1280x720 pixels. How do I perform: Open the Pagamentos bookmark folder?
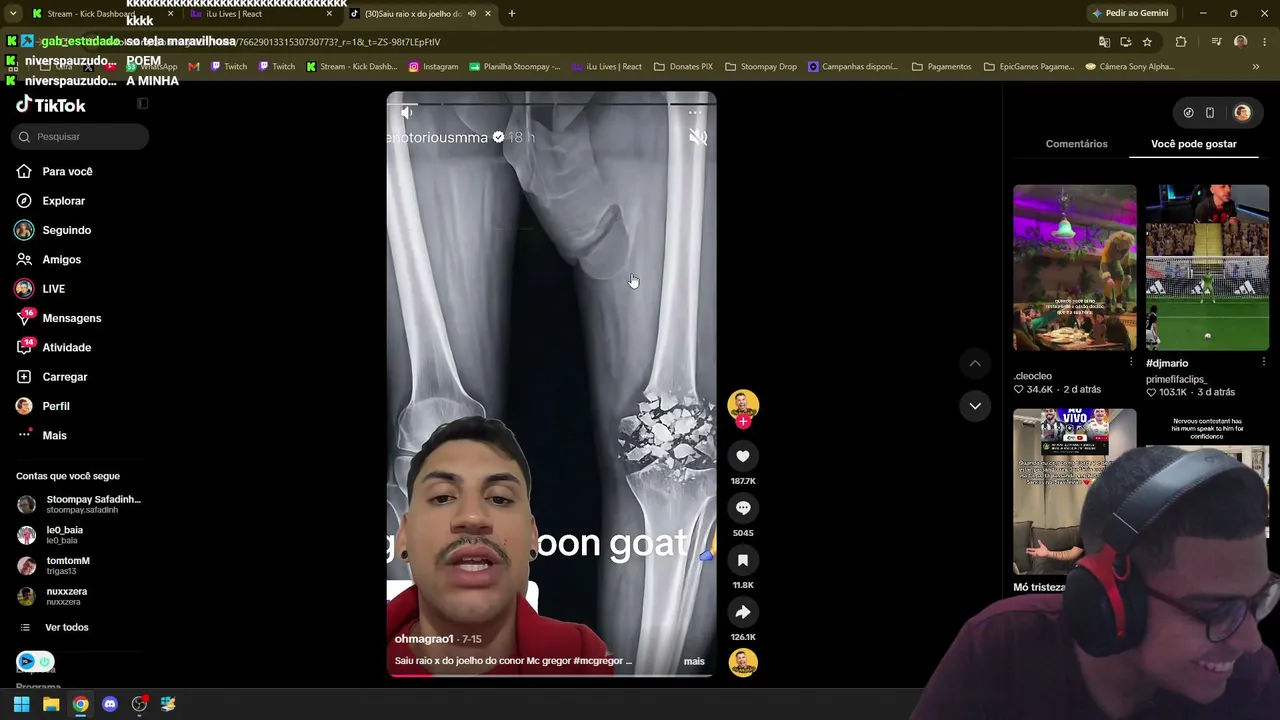[x=941, y=67]
